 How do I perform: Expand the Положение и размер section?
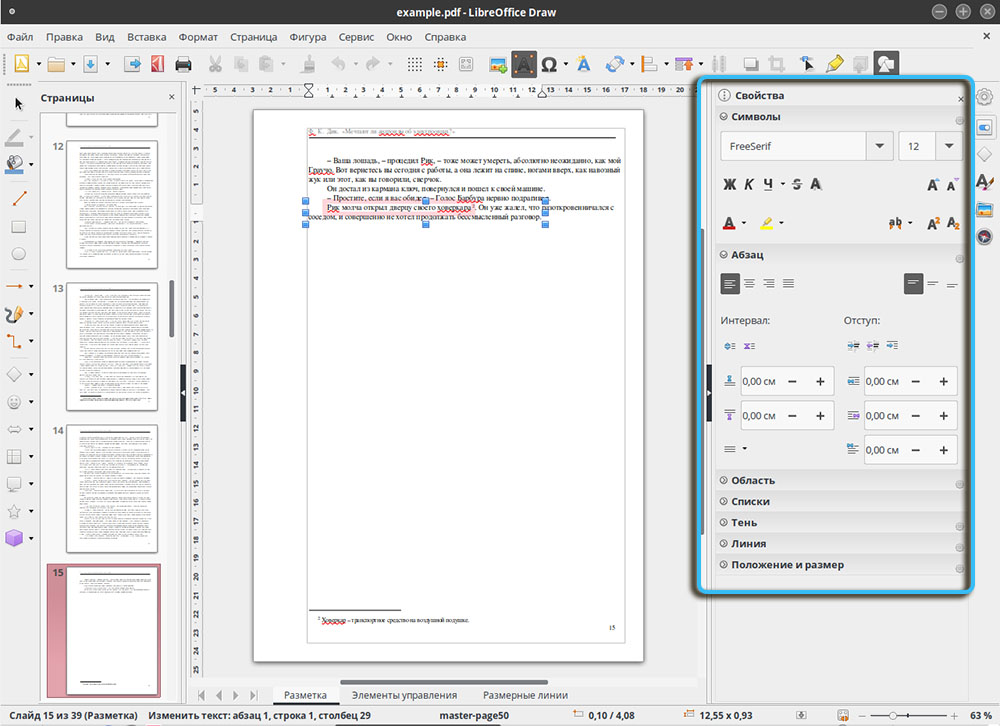pos(787,564)
